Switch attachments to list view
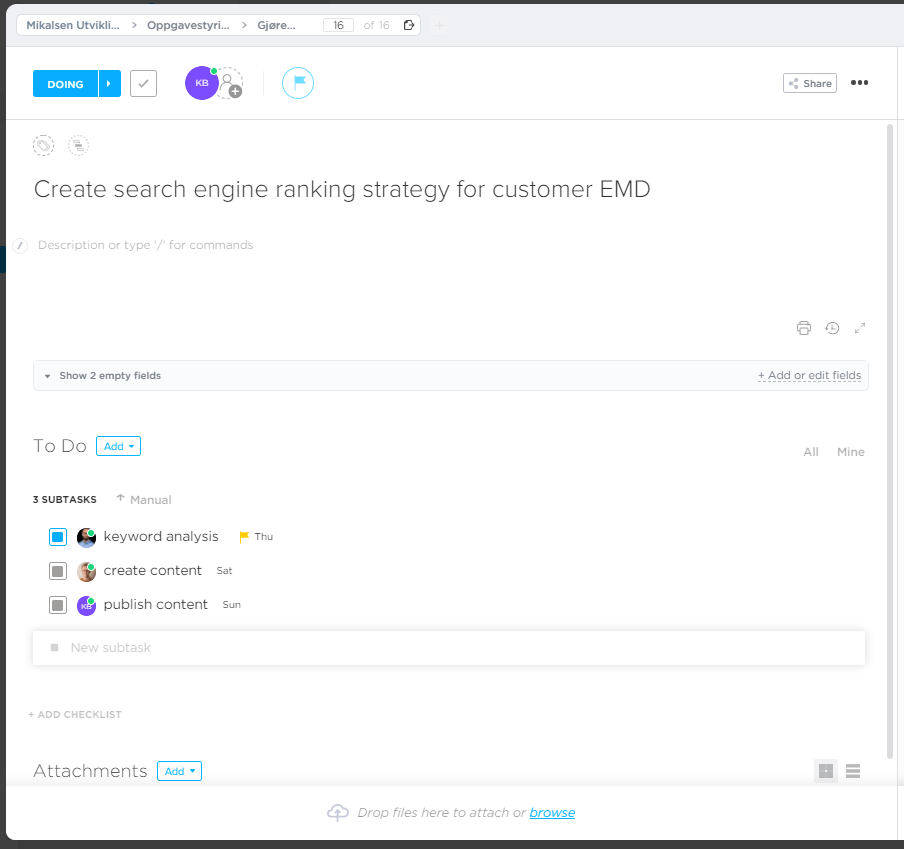Screen dimensions: 904x849 click(x=853, y=771)
